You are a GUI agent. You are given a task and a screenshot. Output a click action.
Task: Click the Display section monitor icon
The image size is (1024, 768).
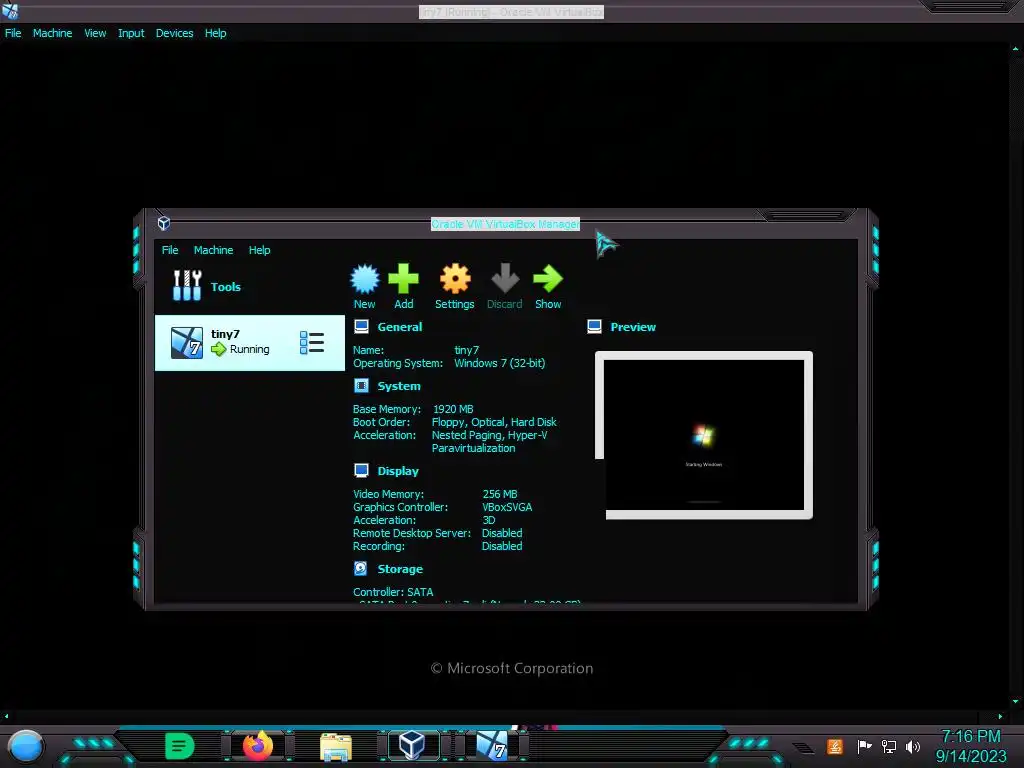tap(361, 470)
